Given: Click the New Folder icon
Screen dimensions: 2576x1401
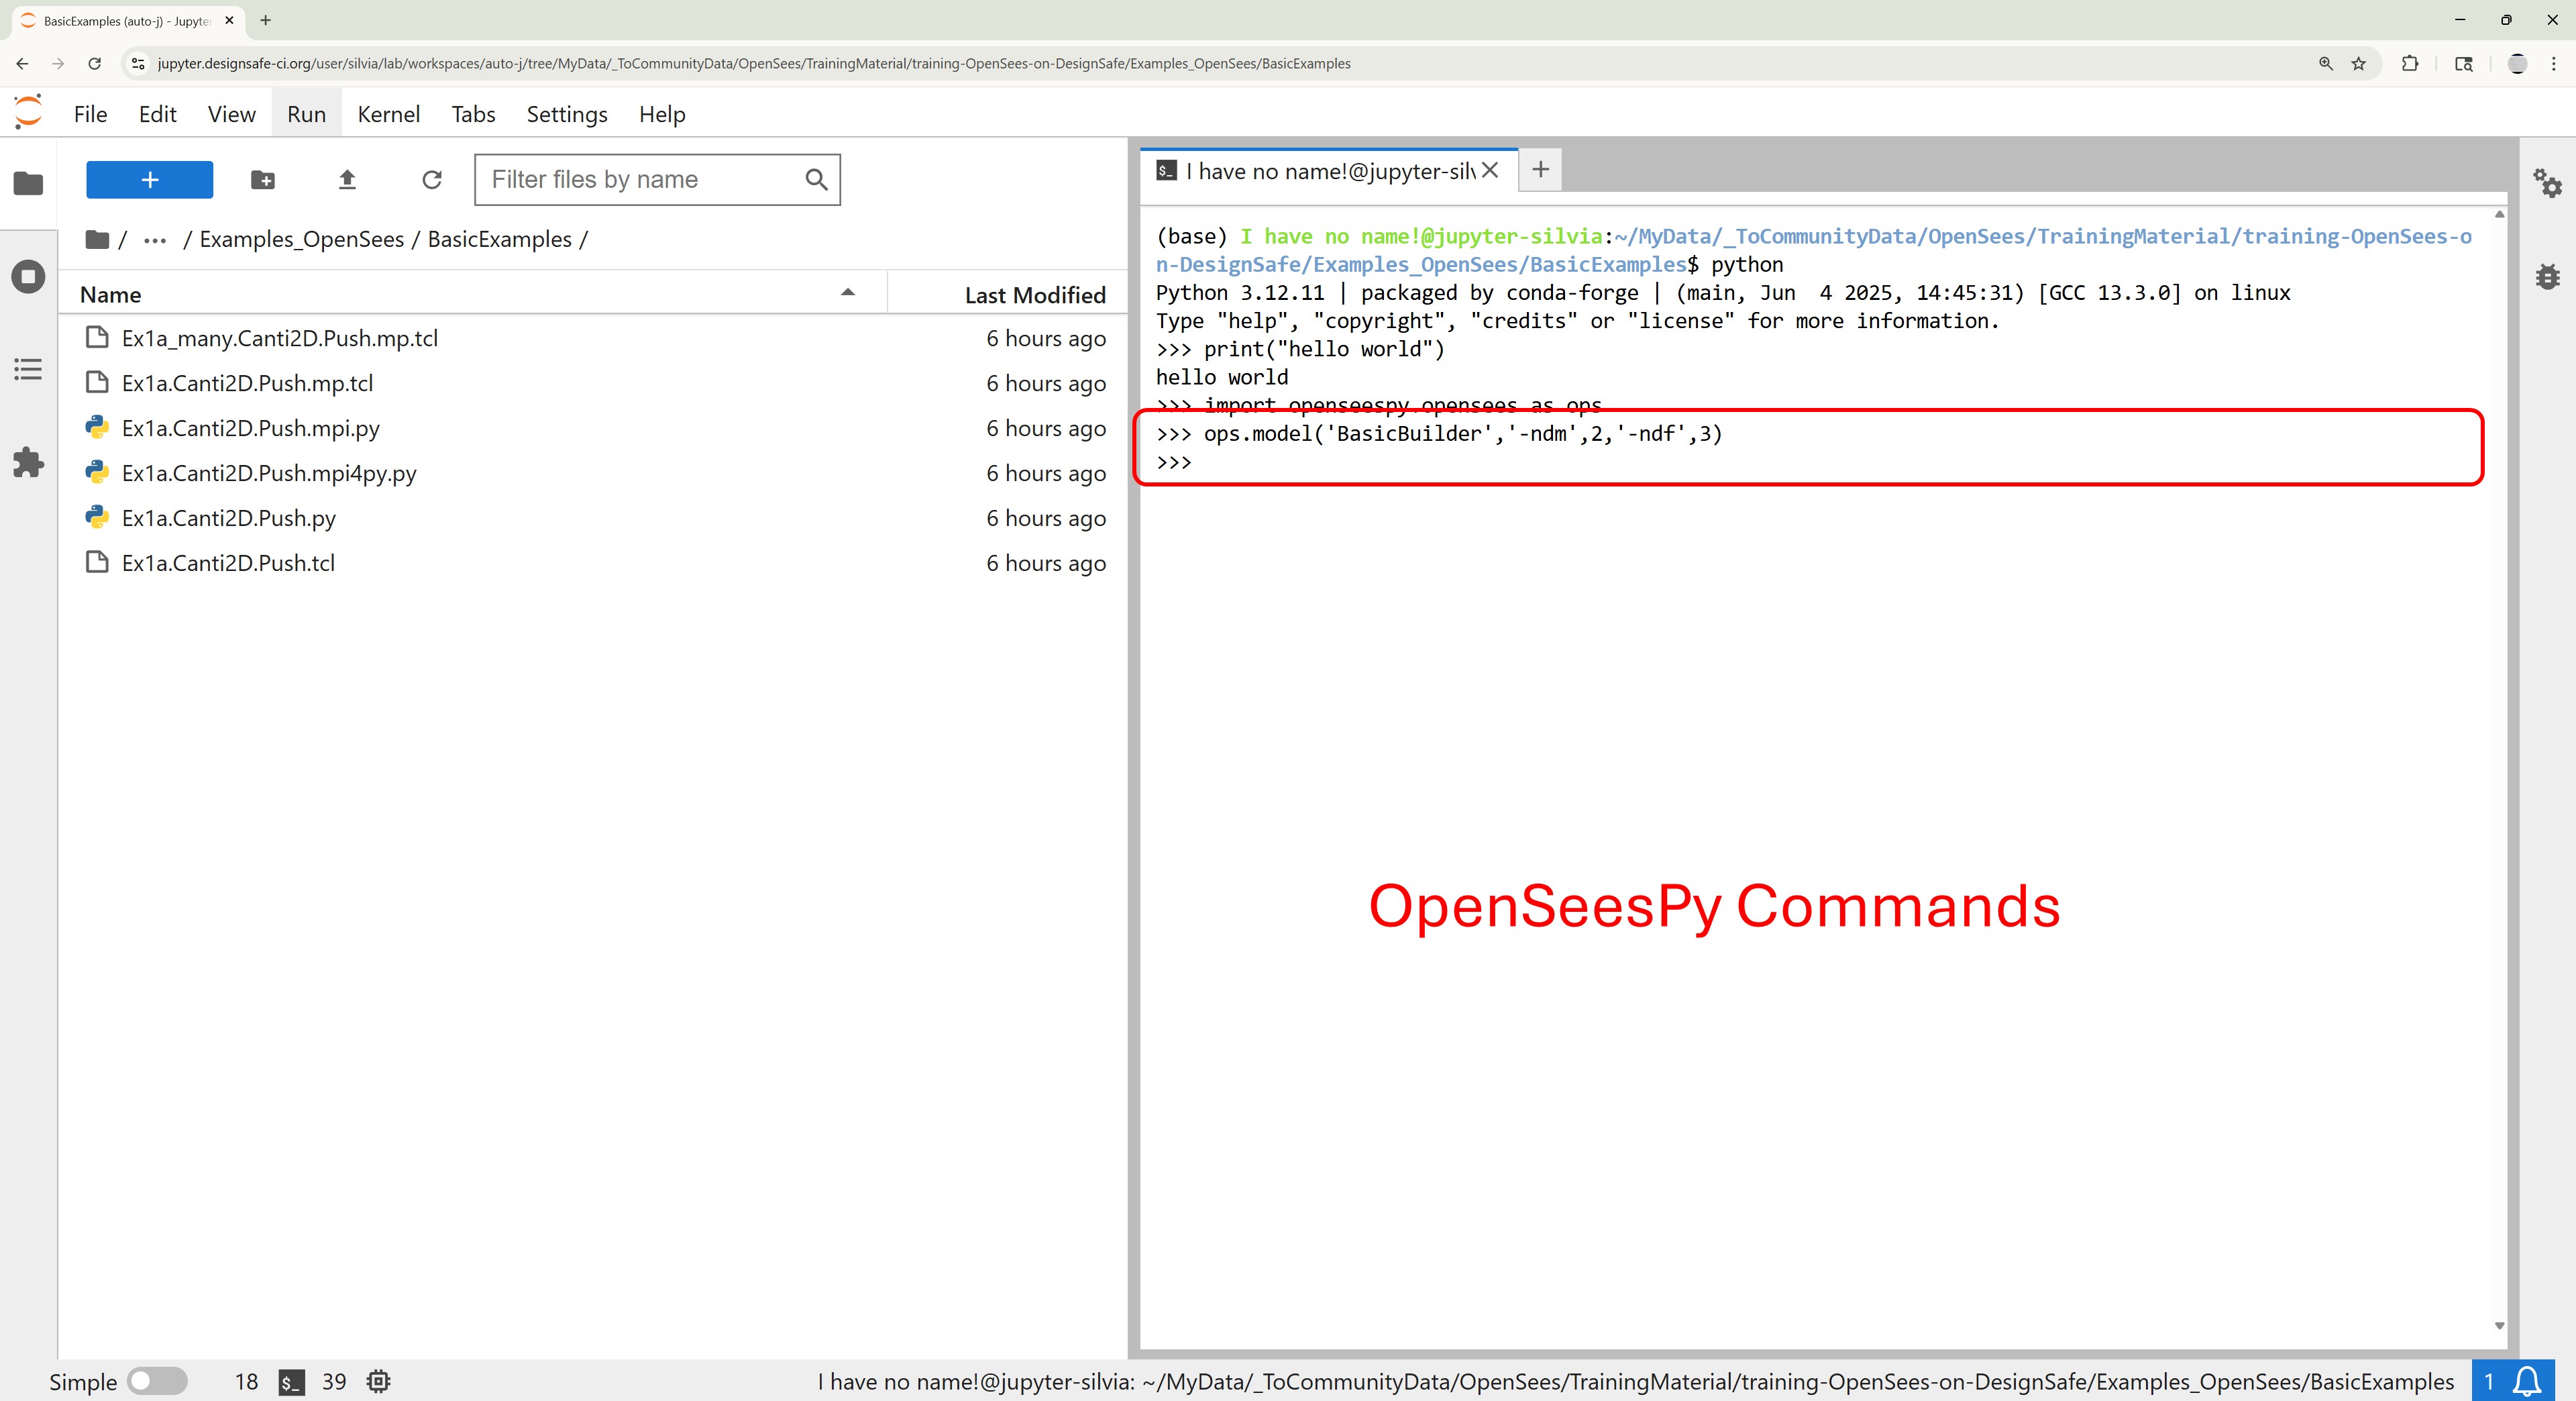Looking at the screenshot, I should click(x=263, y=180).
